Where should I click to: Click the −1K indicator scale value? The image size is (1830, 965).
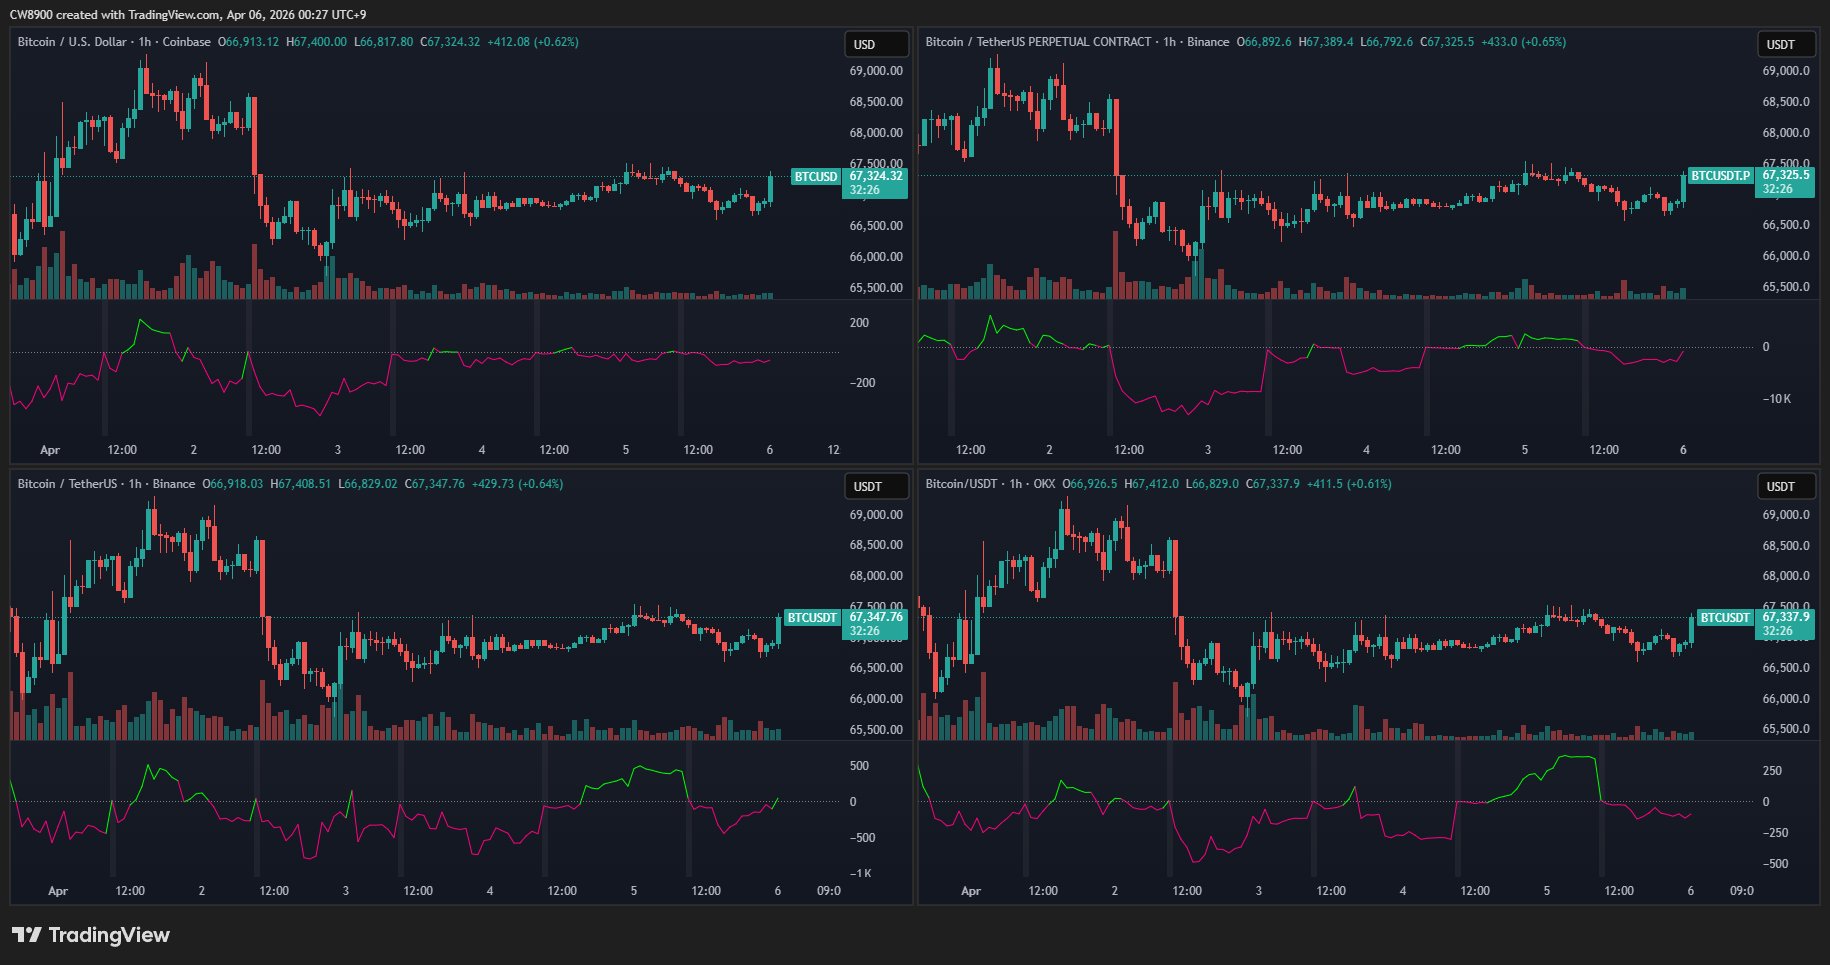pyautogui.click(x=860, y=873)
